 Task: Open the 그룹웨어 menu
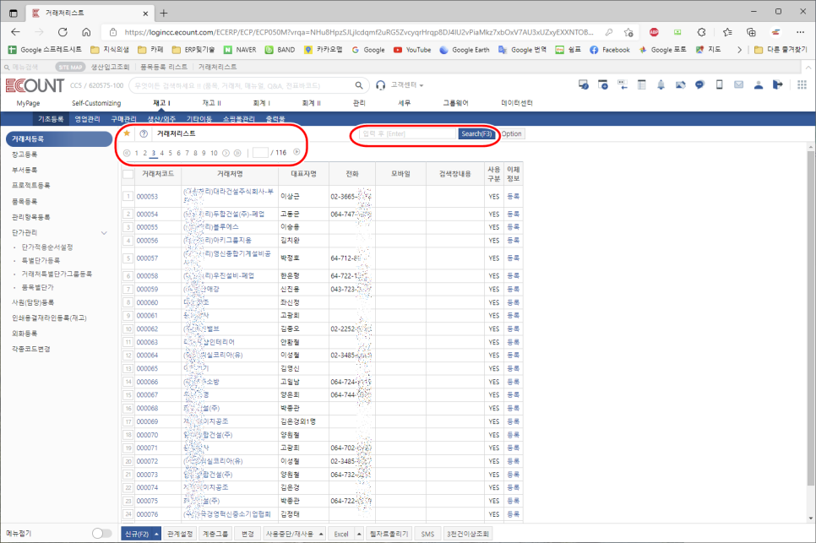point(455,103)
